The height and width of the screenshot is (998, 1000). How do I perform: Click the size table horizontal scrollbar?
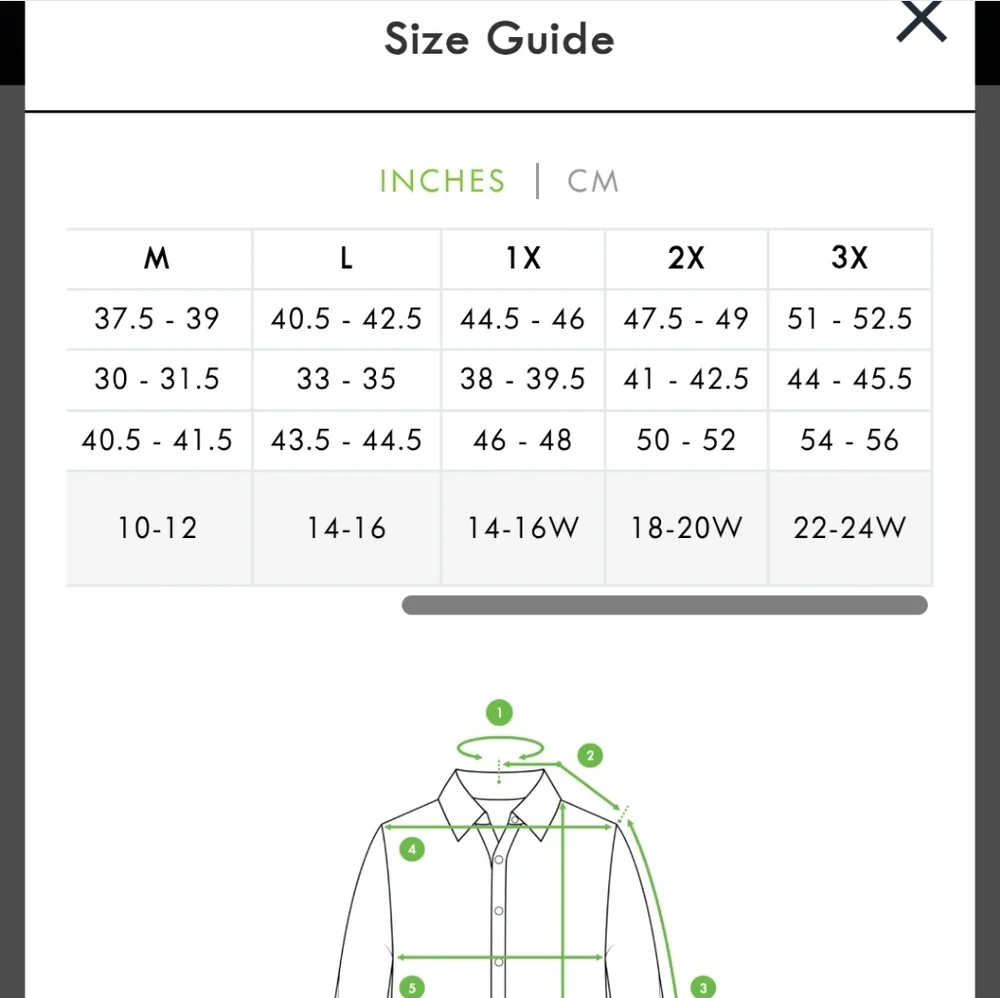point(664,605)
